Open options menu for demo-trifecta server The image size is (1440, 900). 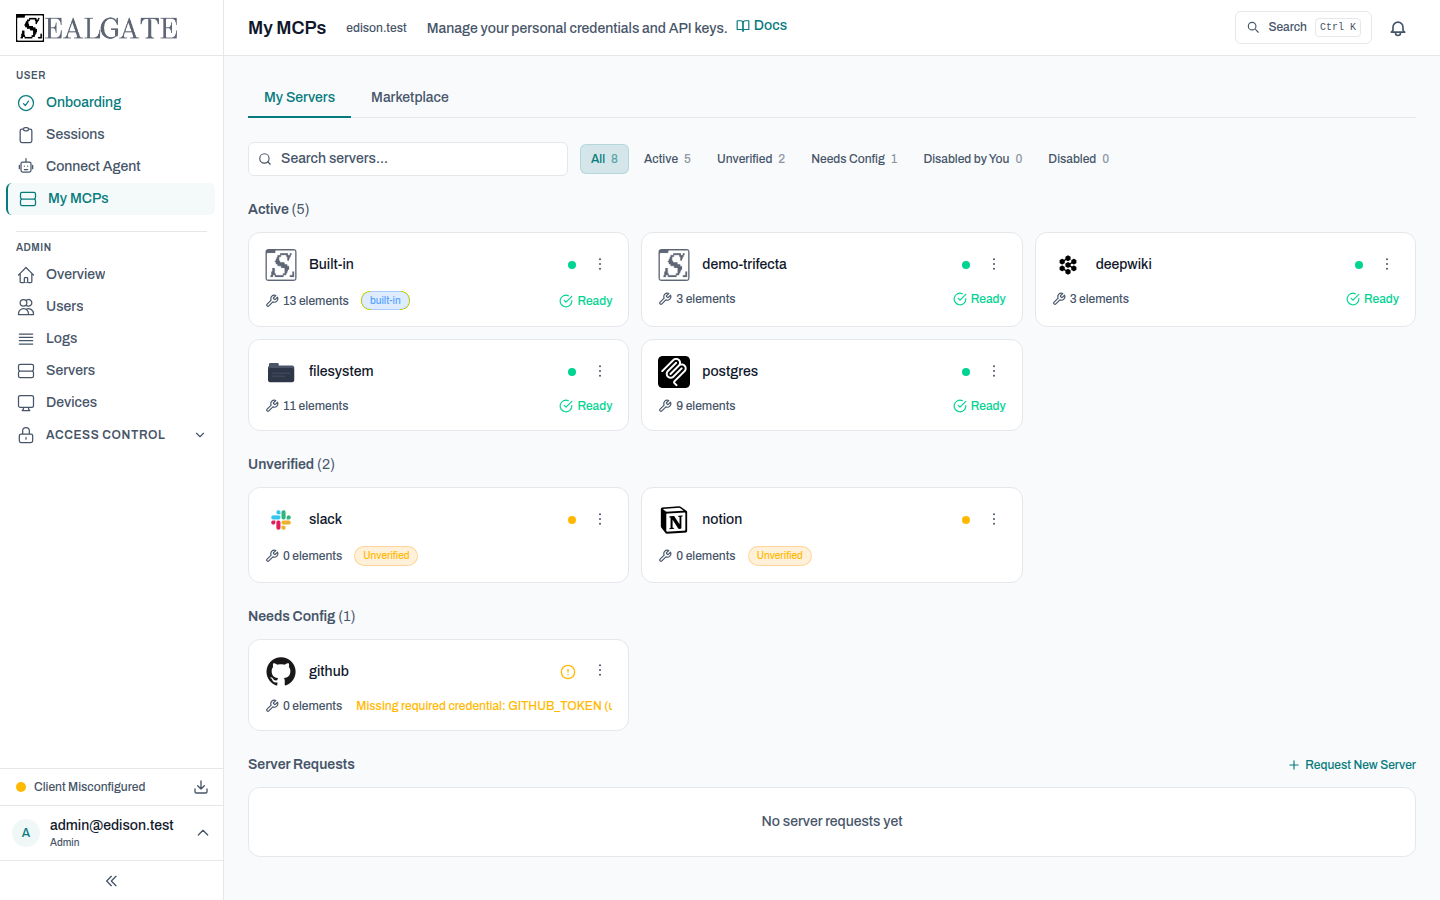pyautogui.click(x=994, y=264)
